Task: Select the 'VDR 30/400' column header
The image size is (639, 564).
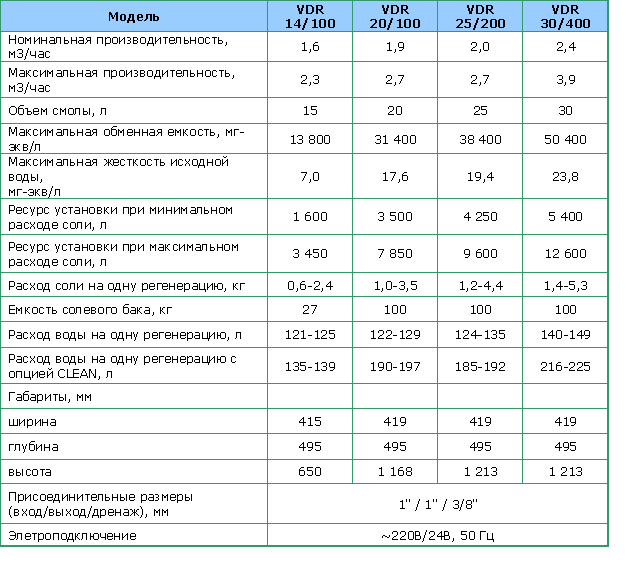Action: [565, 16]
